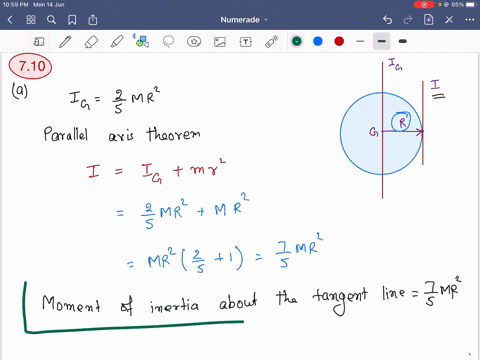Tap the back arrow in top bar
The image size is (480, 360).
pyautogui.click(x=10, y=20)
